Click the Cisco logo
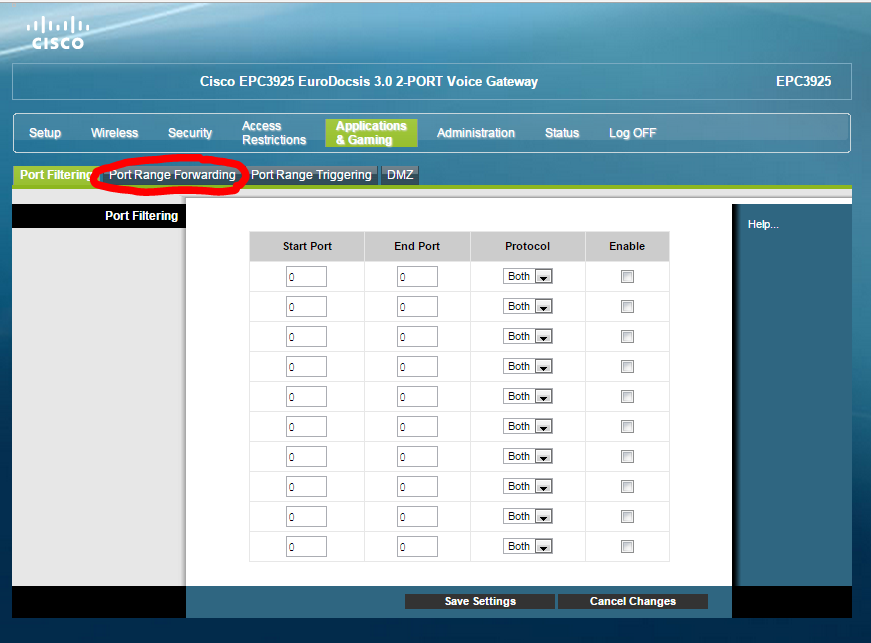 click(57, 33)
